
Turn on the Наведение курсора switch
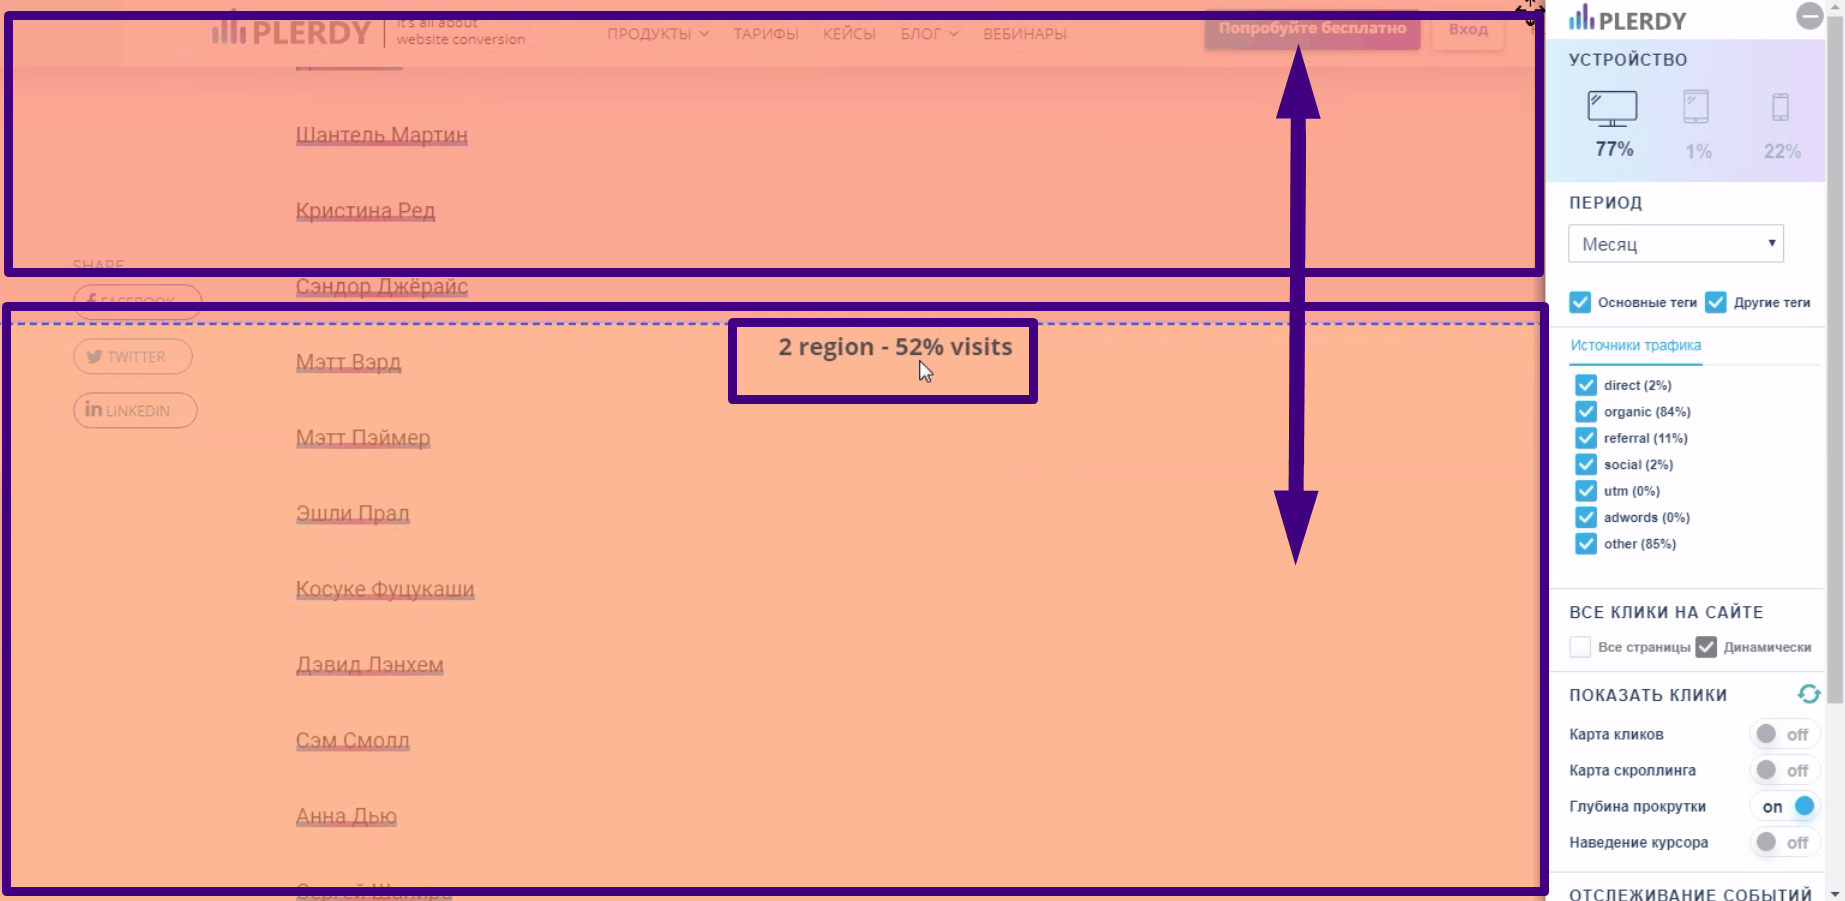[x=1784, y=842]
